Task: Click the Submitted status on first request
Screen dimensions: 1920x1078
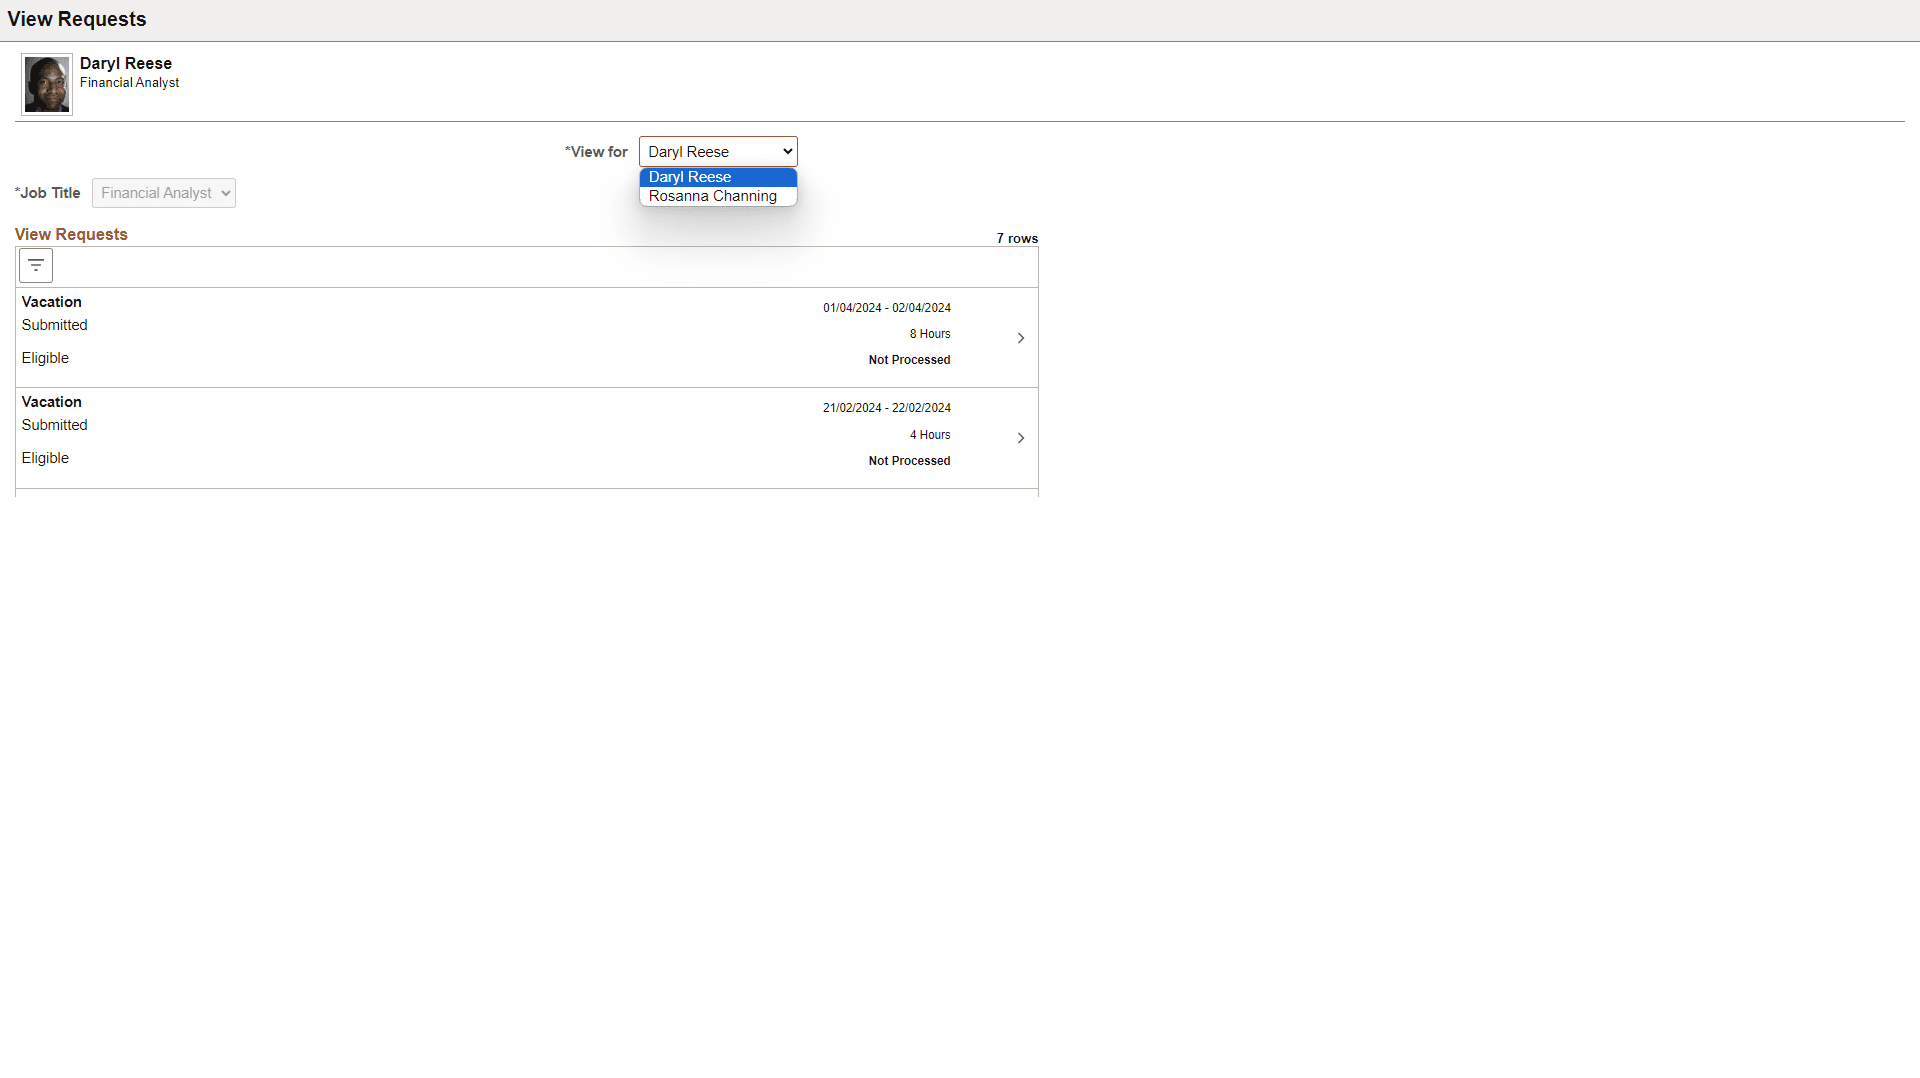Action: click(x=54, y=324)
